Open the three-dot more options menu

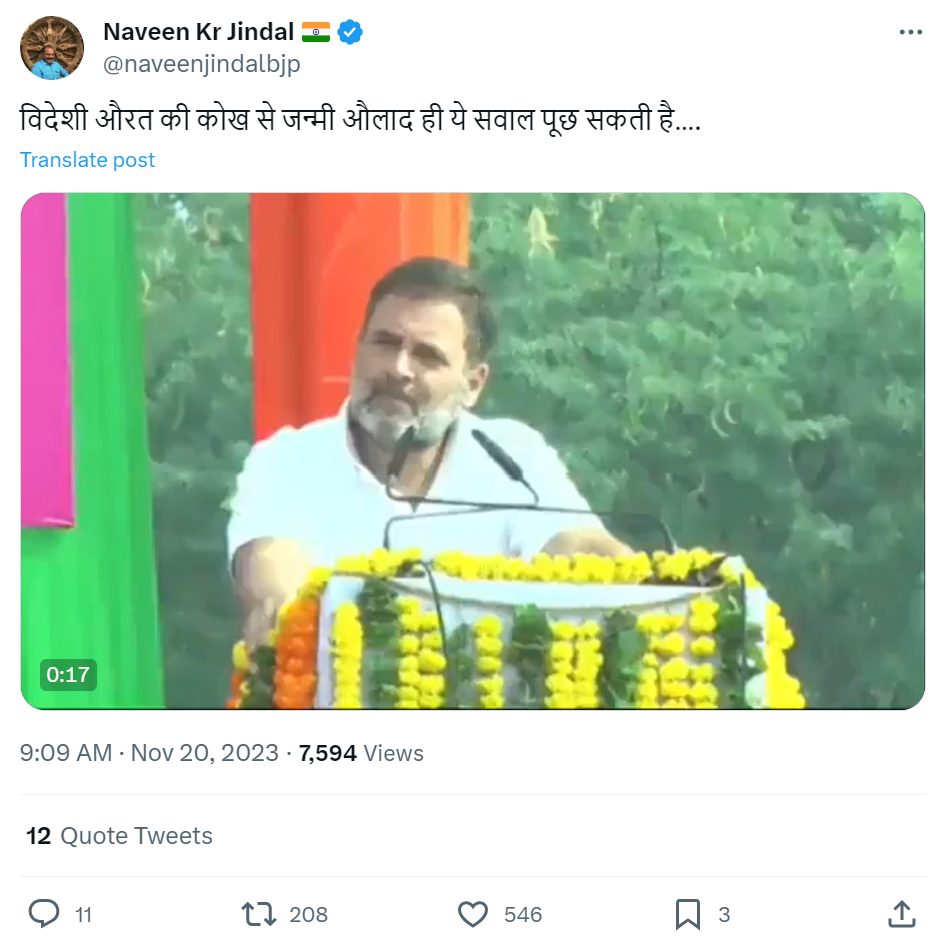pos(910,32)
